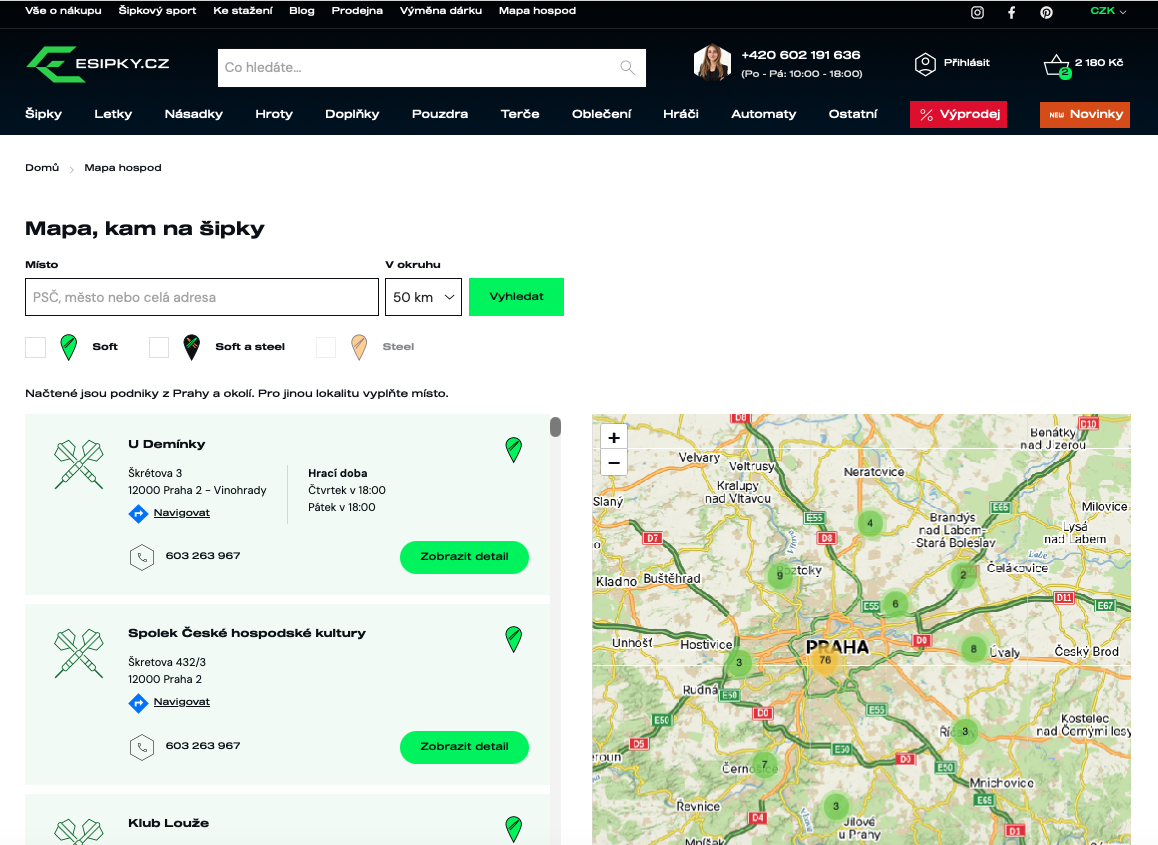Click the Místo address input field
This screenshot has height=845, width=1158.
point(202,297)
